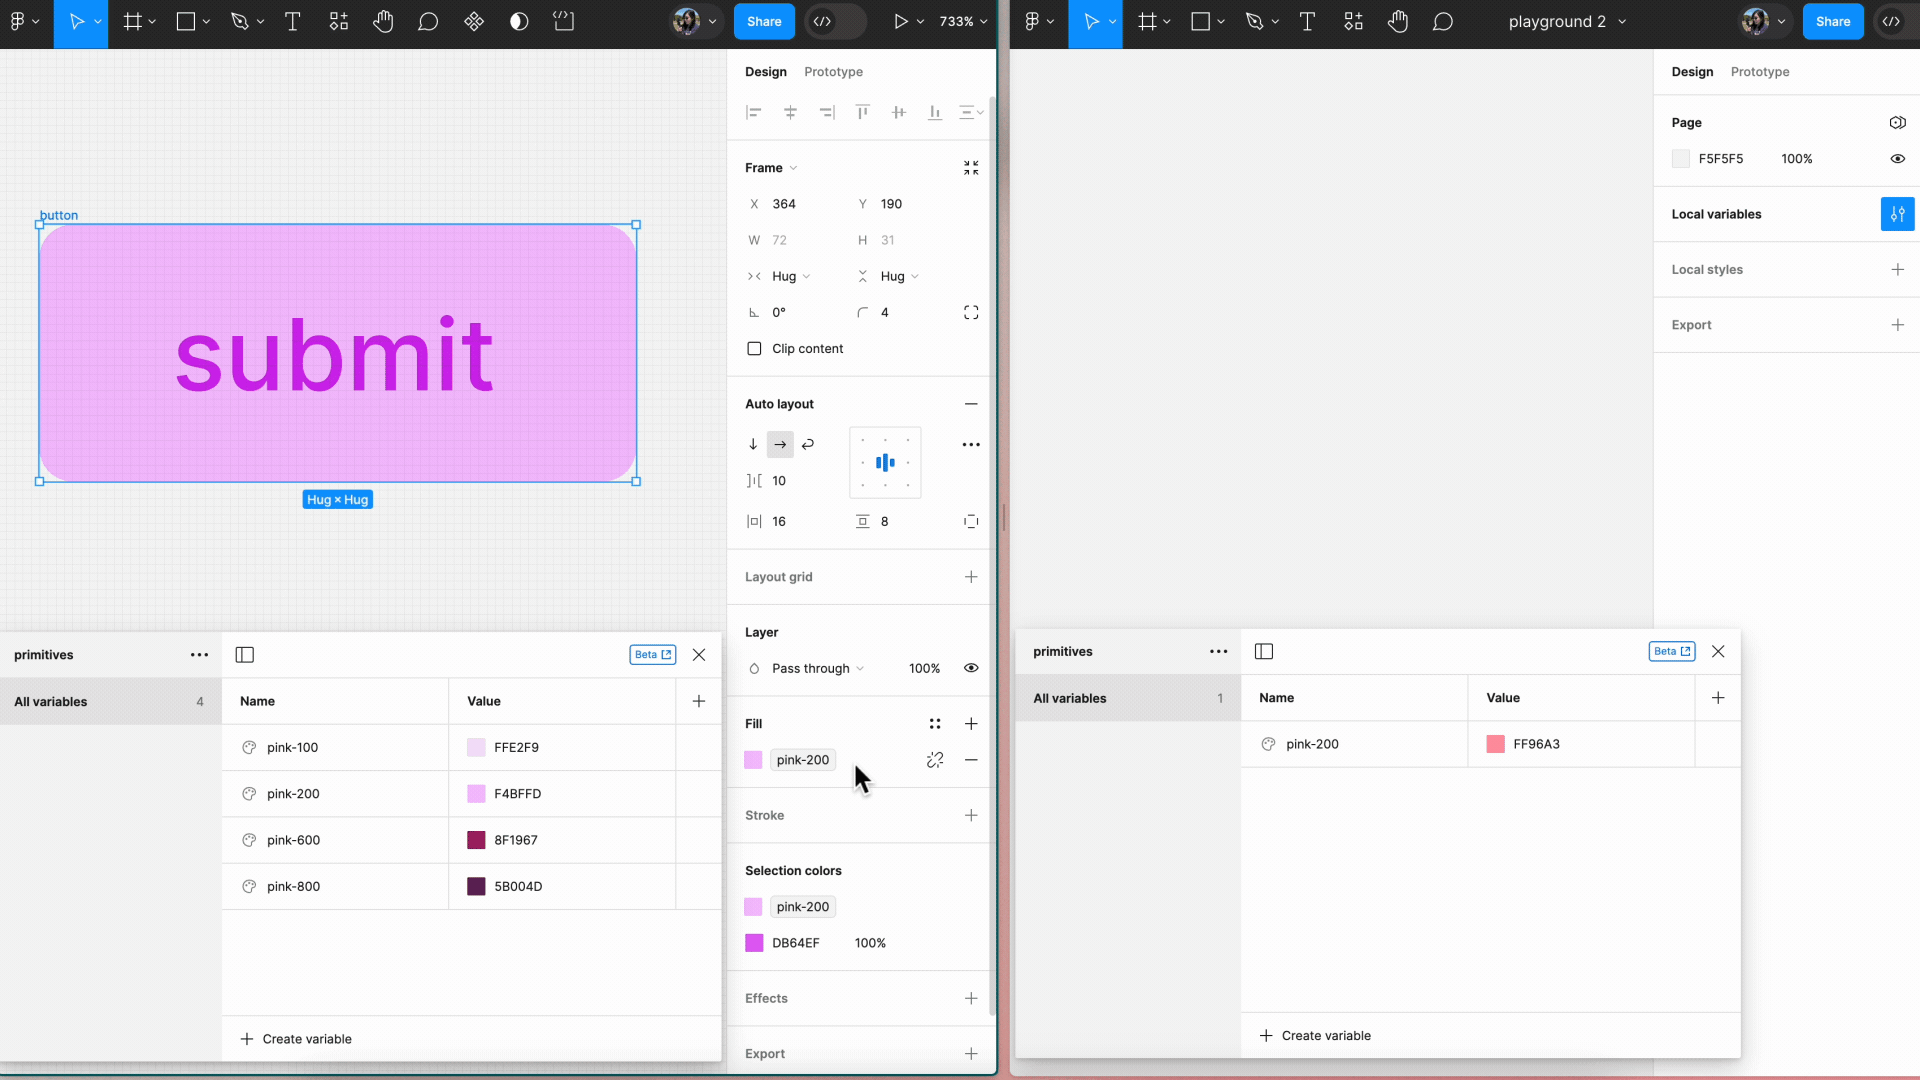Select the Hand tool in left toolbar
1920x1080 pixels.
(383, 21)
